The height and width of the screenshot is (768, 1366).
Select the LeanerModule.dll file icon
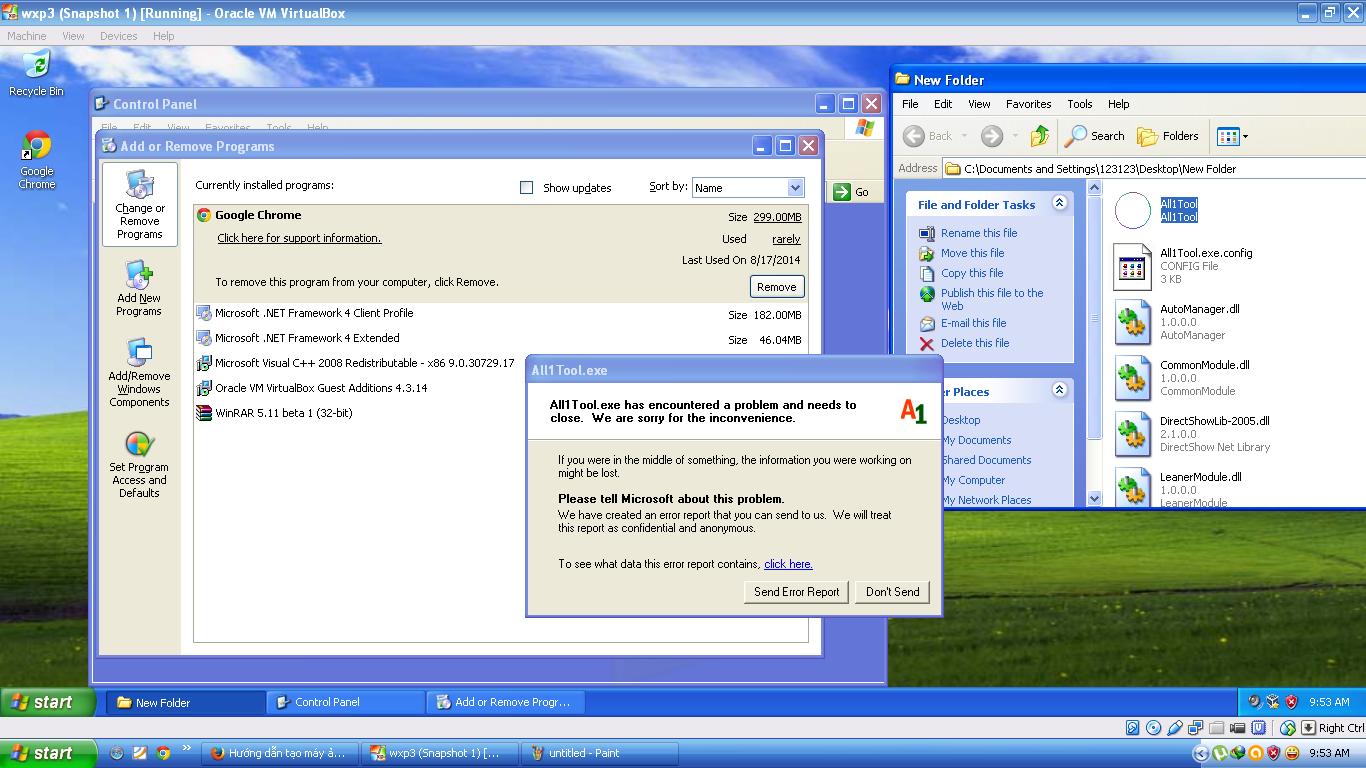(x=1133, y=488)
